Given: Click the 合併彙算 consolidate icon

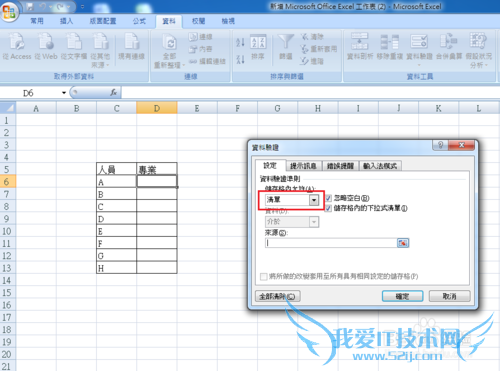Looking at the screenshot, I should [449, 41].
